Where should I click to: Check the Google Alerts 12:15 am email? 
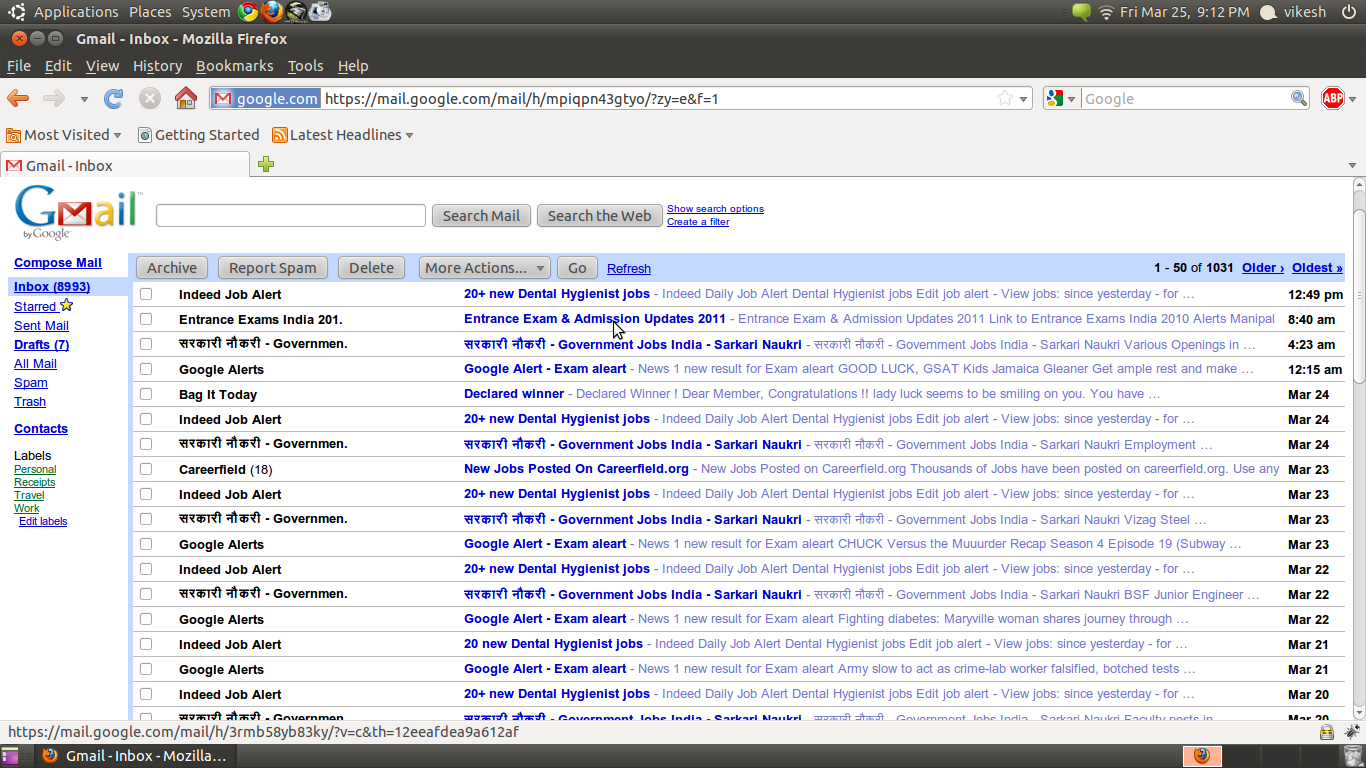pyautogui.click(x=146, y=369)
